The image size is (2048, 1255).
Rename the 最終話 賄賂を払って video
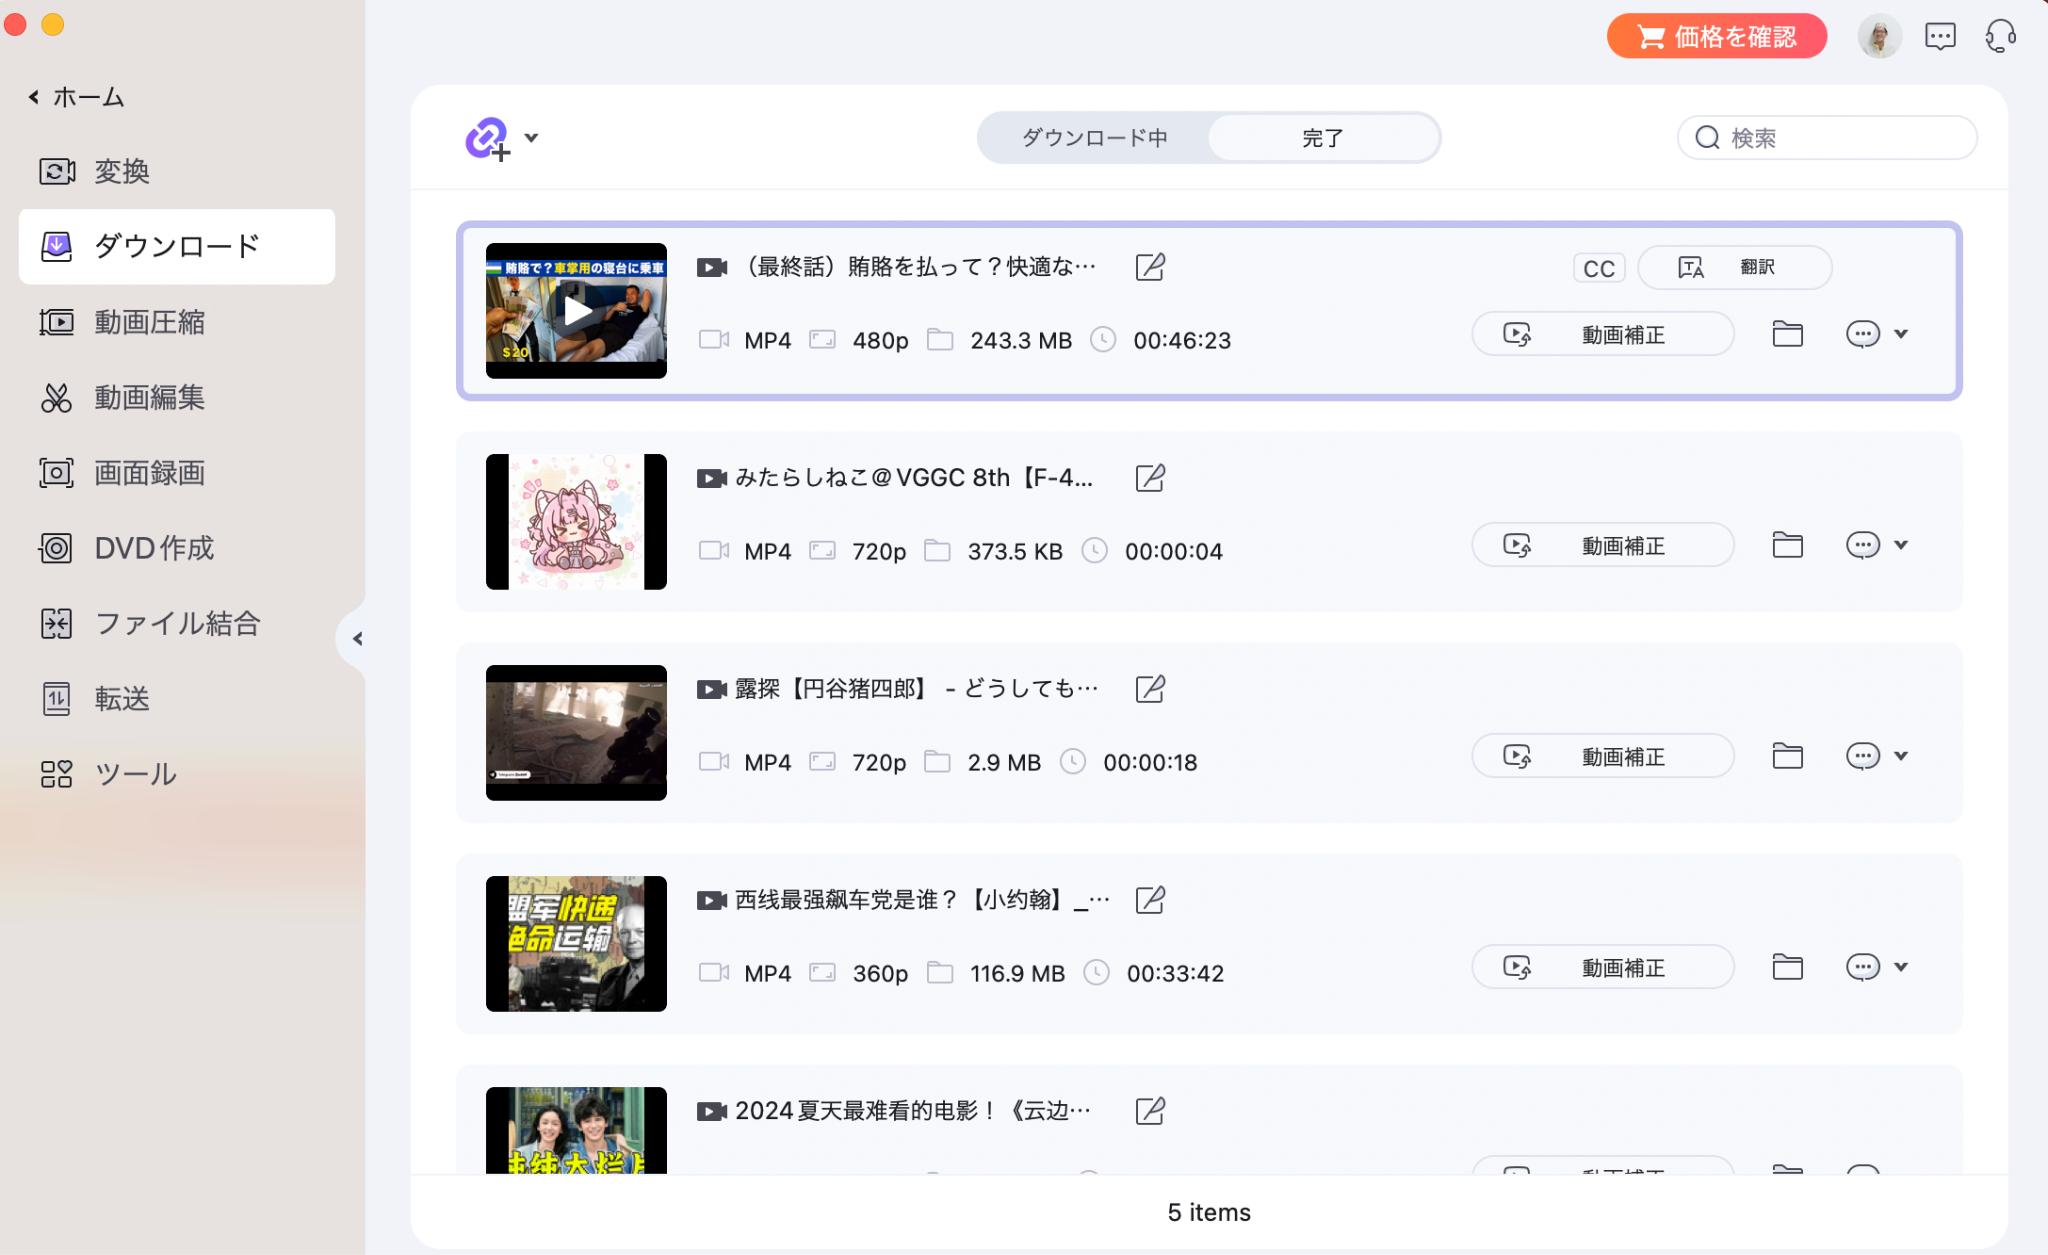point(1150,267)
